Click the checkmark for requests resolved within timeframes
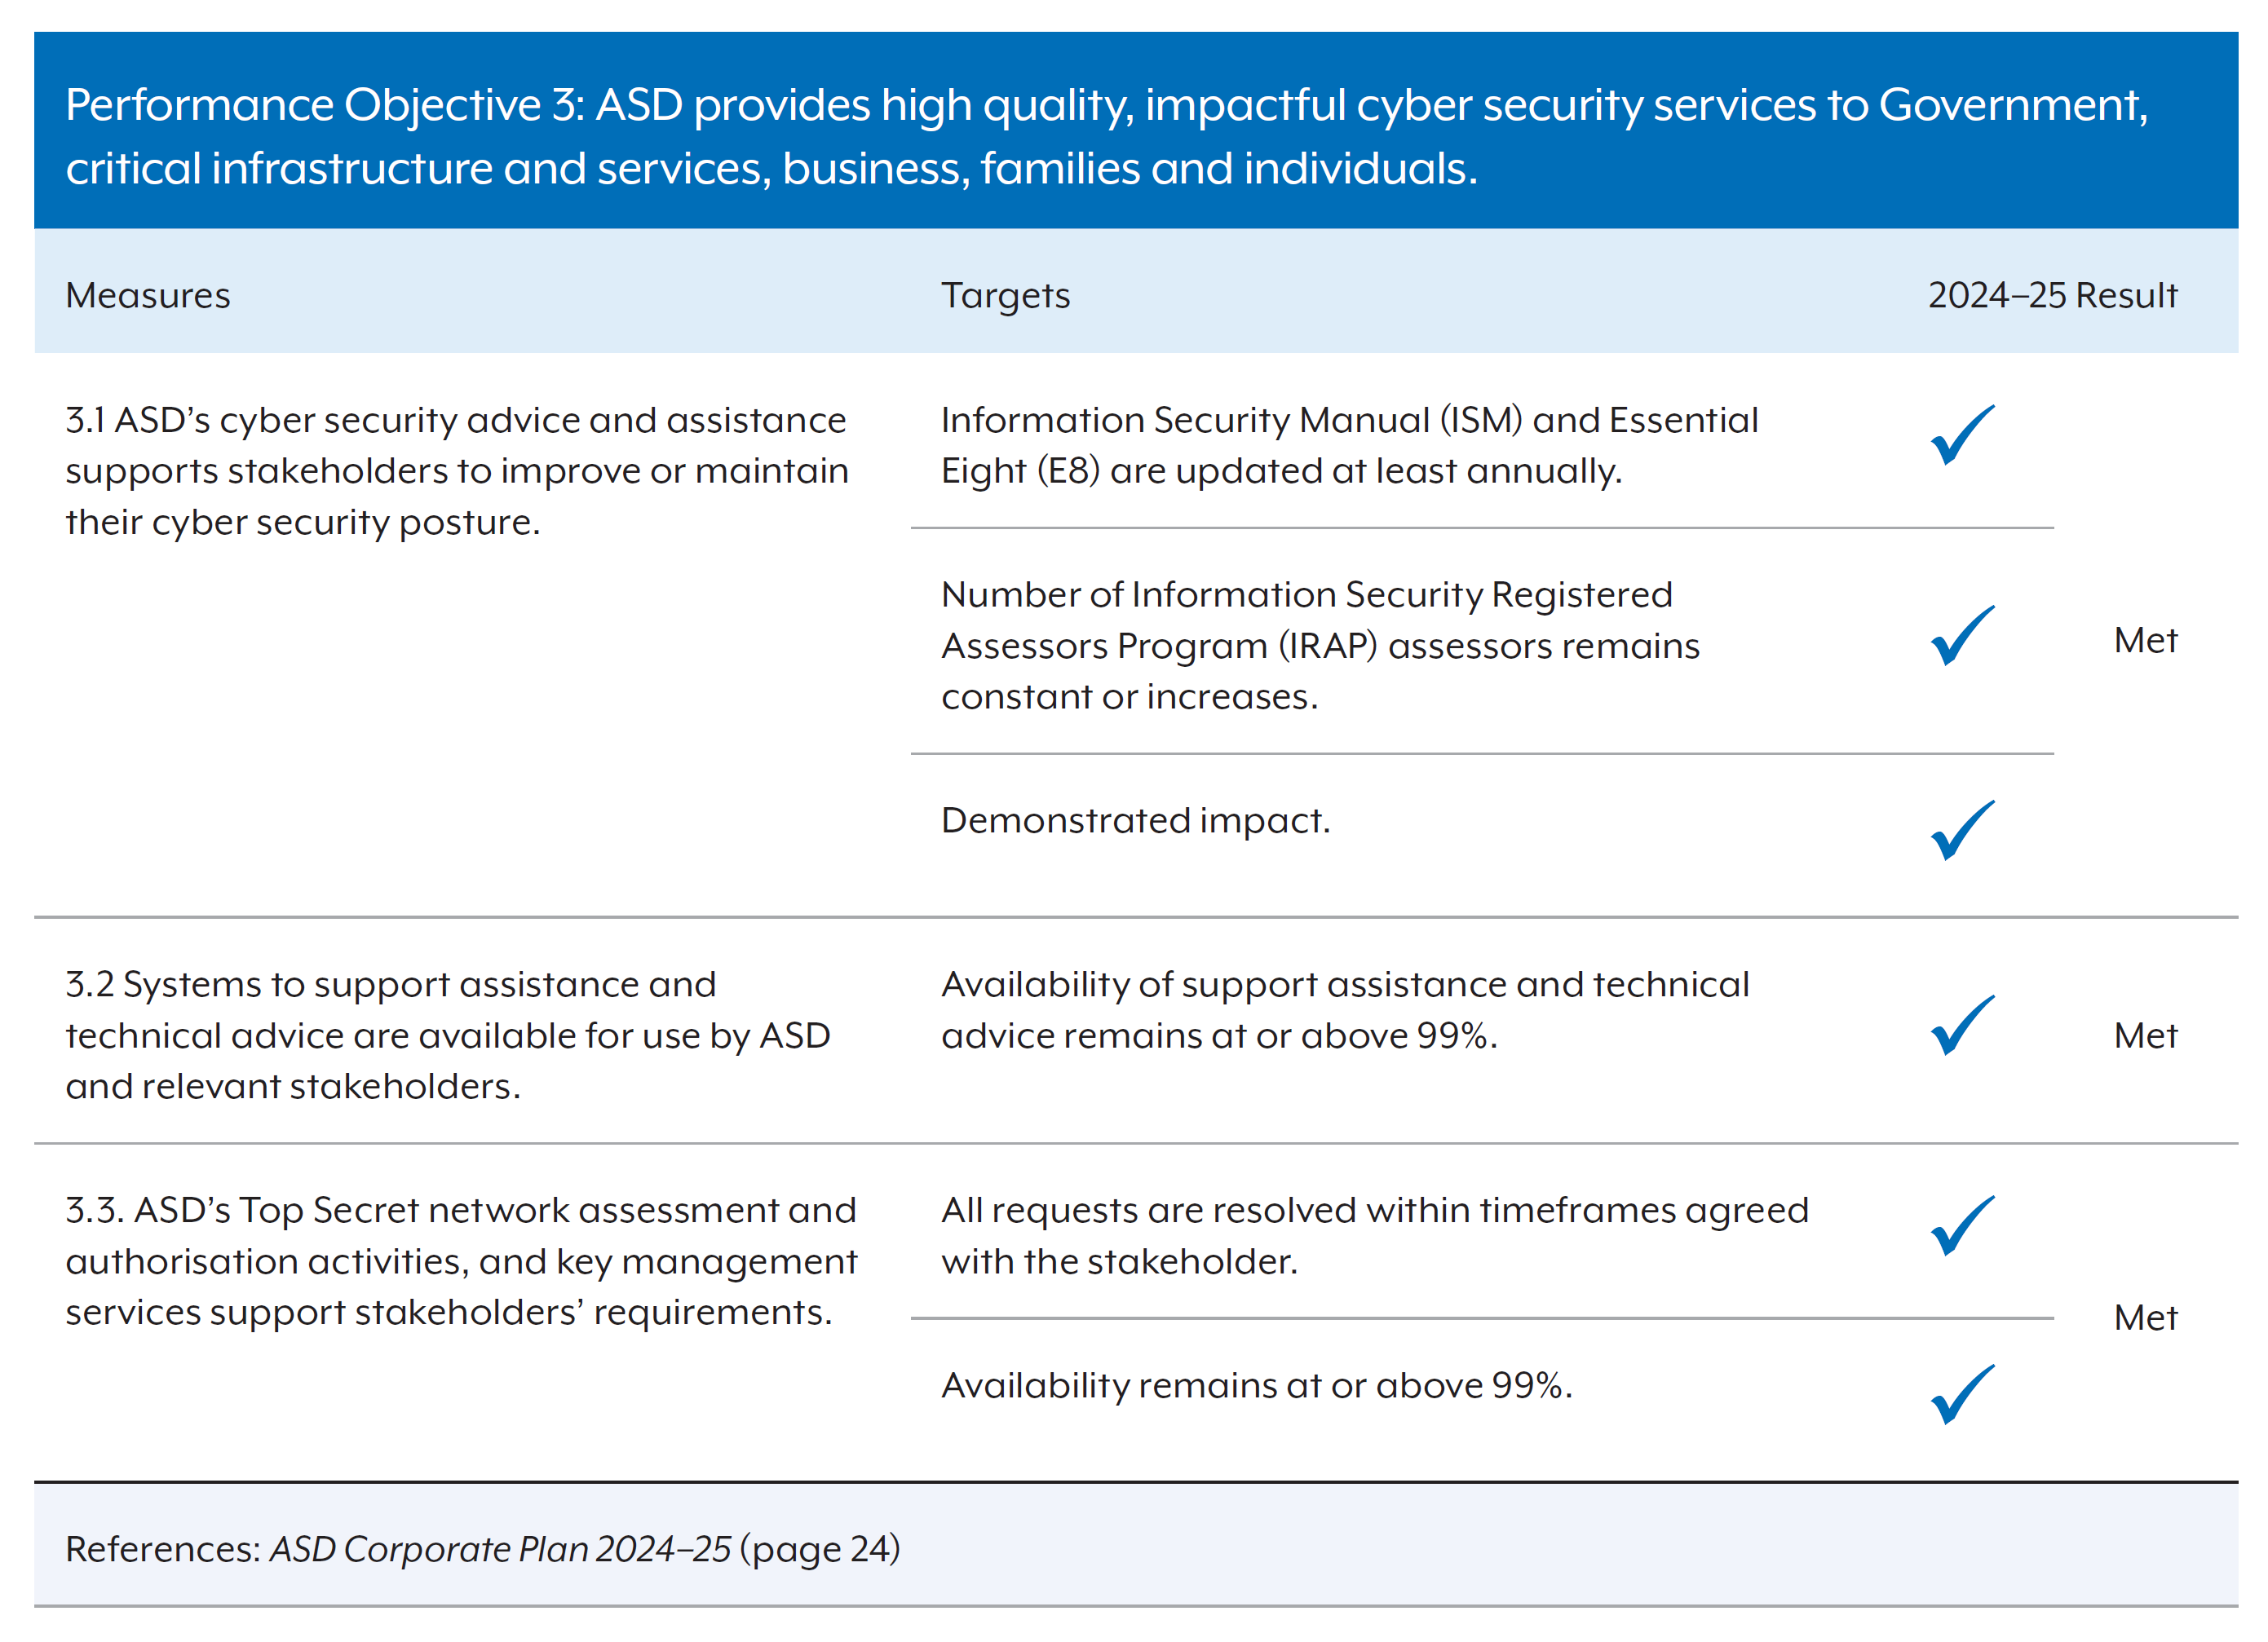The width and height of the screenshot is (2268, 1642). tap(1962, 1226)
